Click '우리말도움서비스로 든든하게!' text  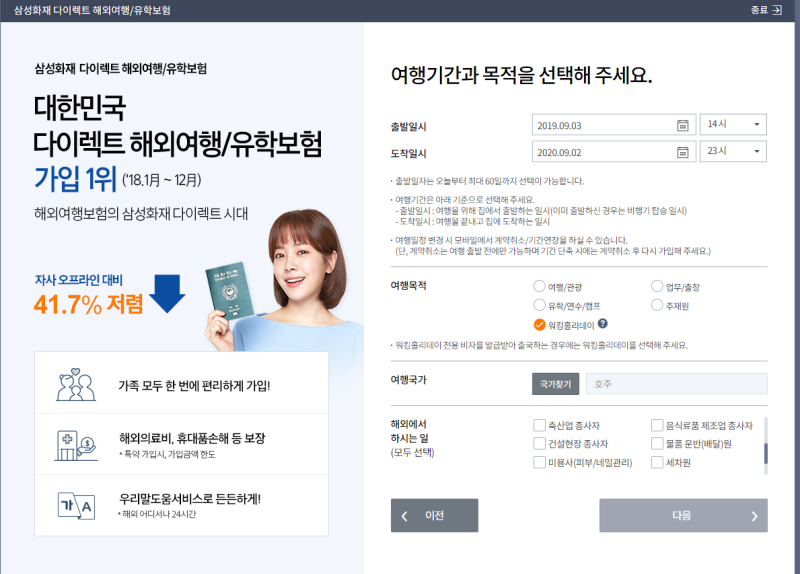click(190, 498)
